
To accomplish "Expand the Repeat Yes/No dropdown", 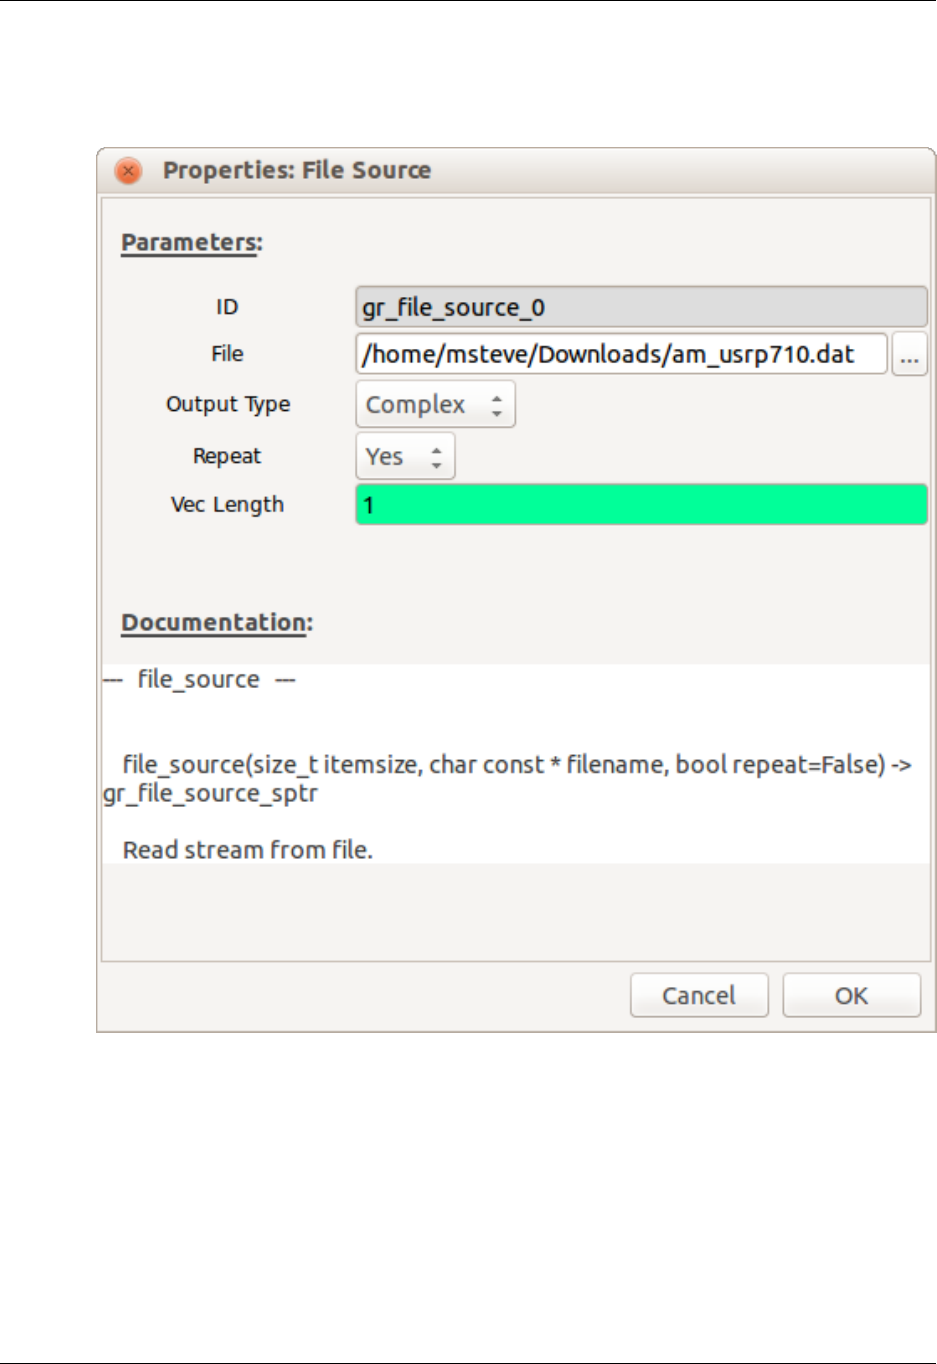I will (x=405, y=457).
